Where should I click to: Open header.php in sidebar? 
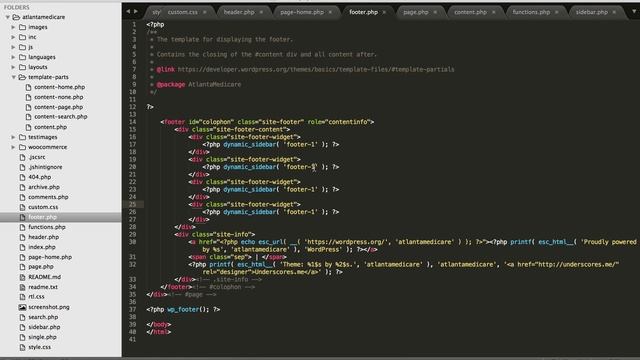pos(44,237)
